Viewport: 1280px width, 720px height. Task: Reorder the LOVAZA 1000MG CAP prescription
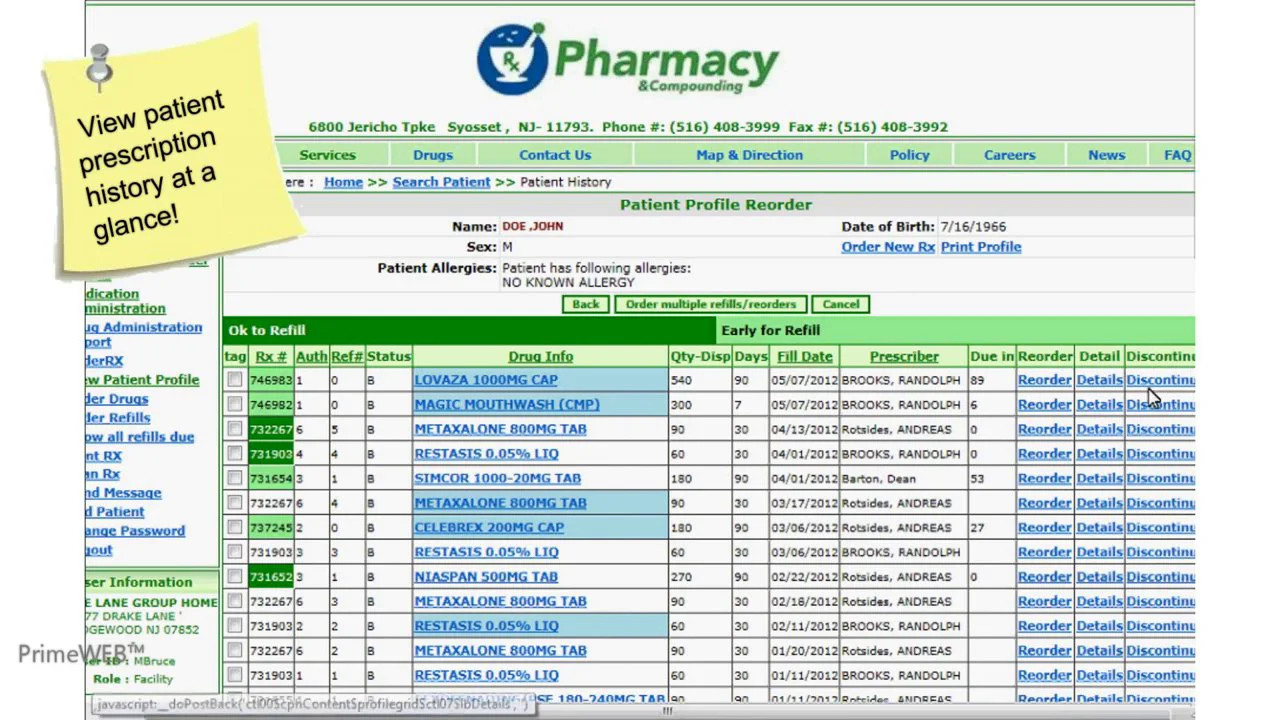pos(1044,380)
